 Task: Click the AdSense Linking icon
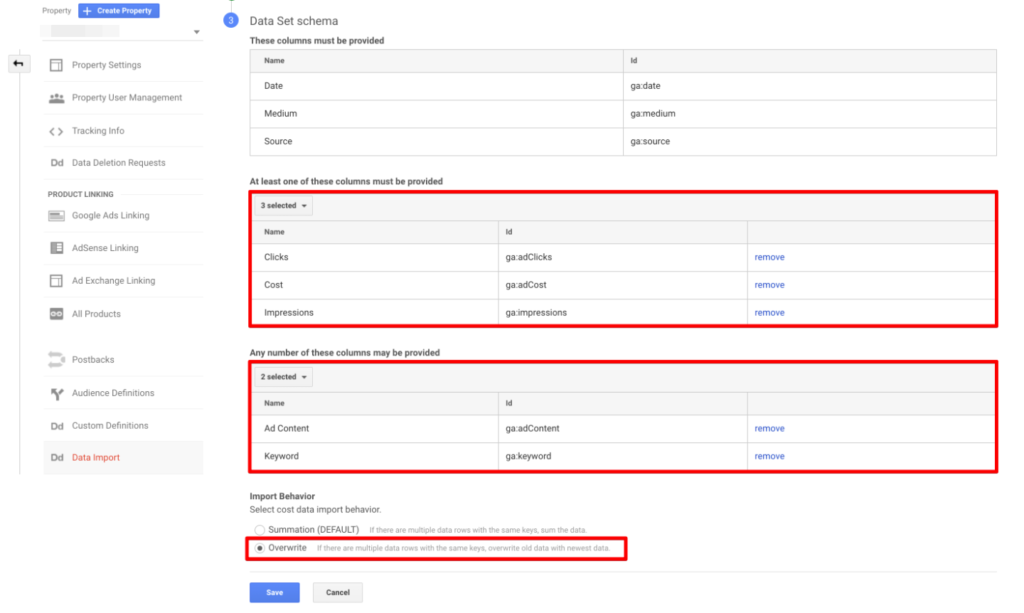coord(56,248)
